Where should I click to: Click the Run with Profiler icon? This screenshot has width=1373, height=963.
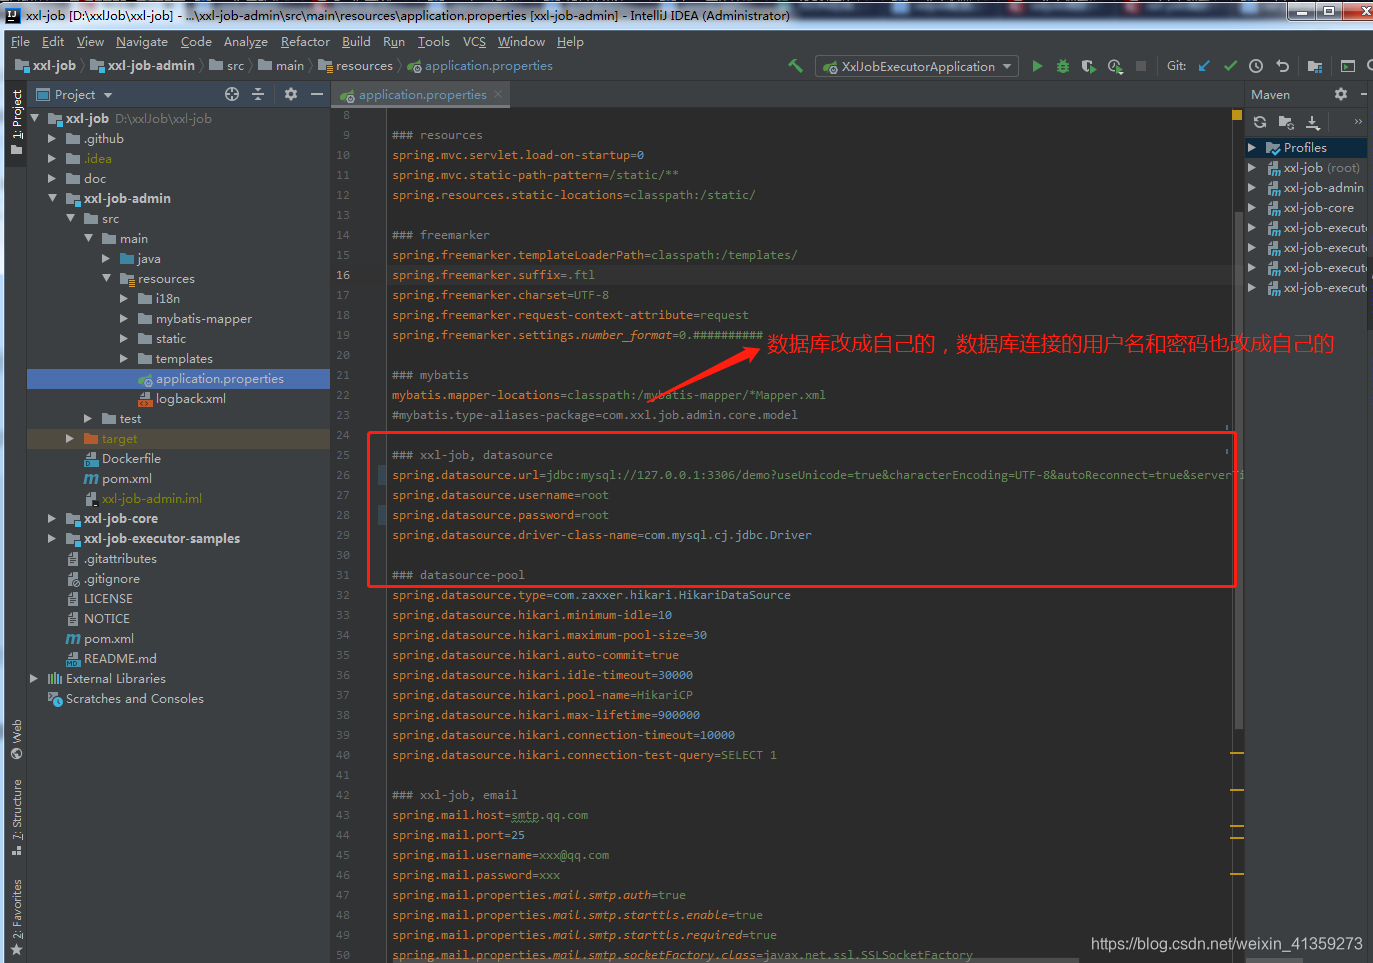pos(1115,66)
